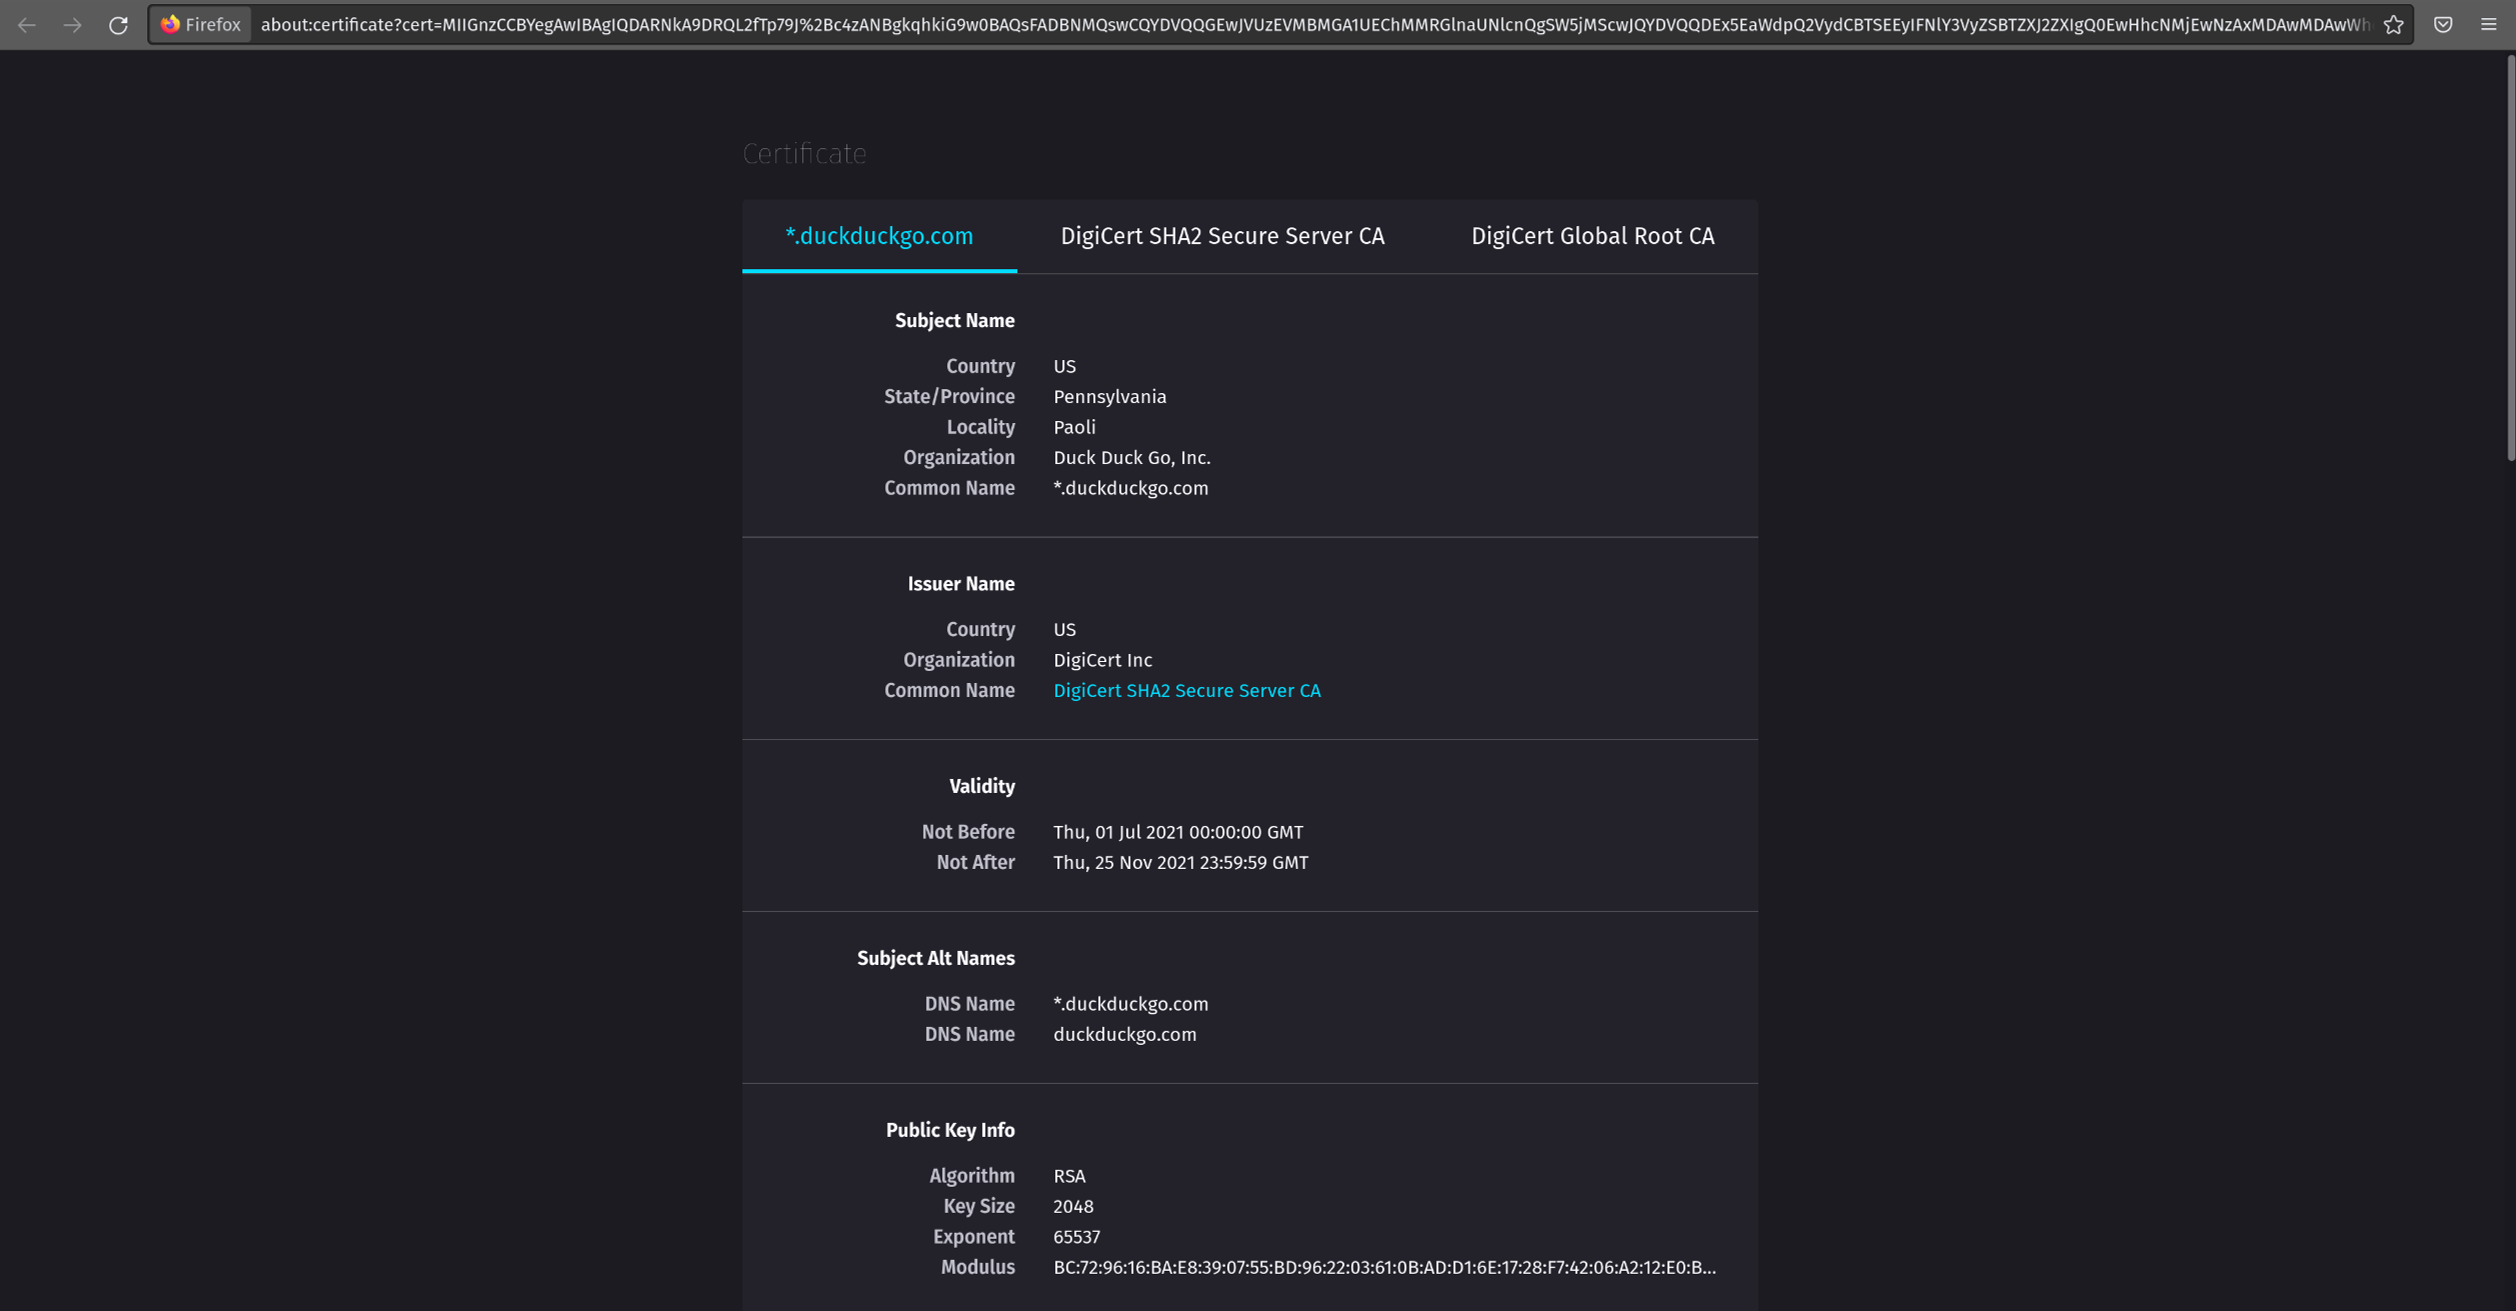Select 'Duck Duck Go, Inc.' organization value

[1131, 458]
